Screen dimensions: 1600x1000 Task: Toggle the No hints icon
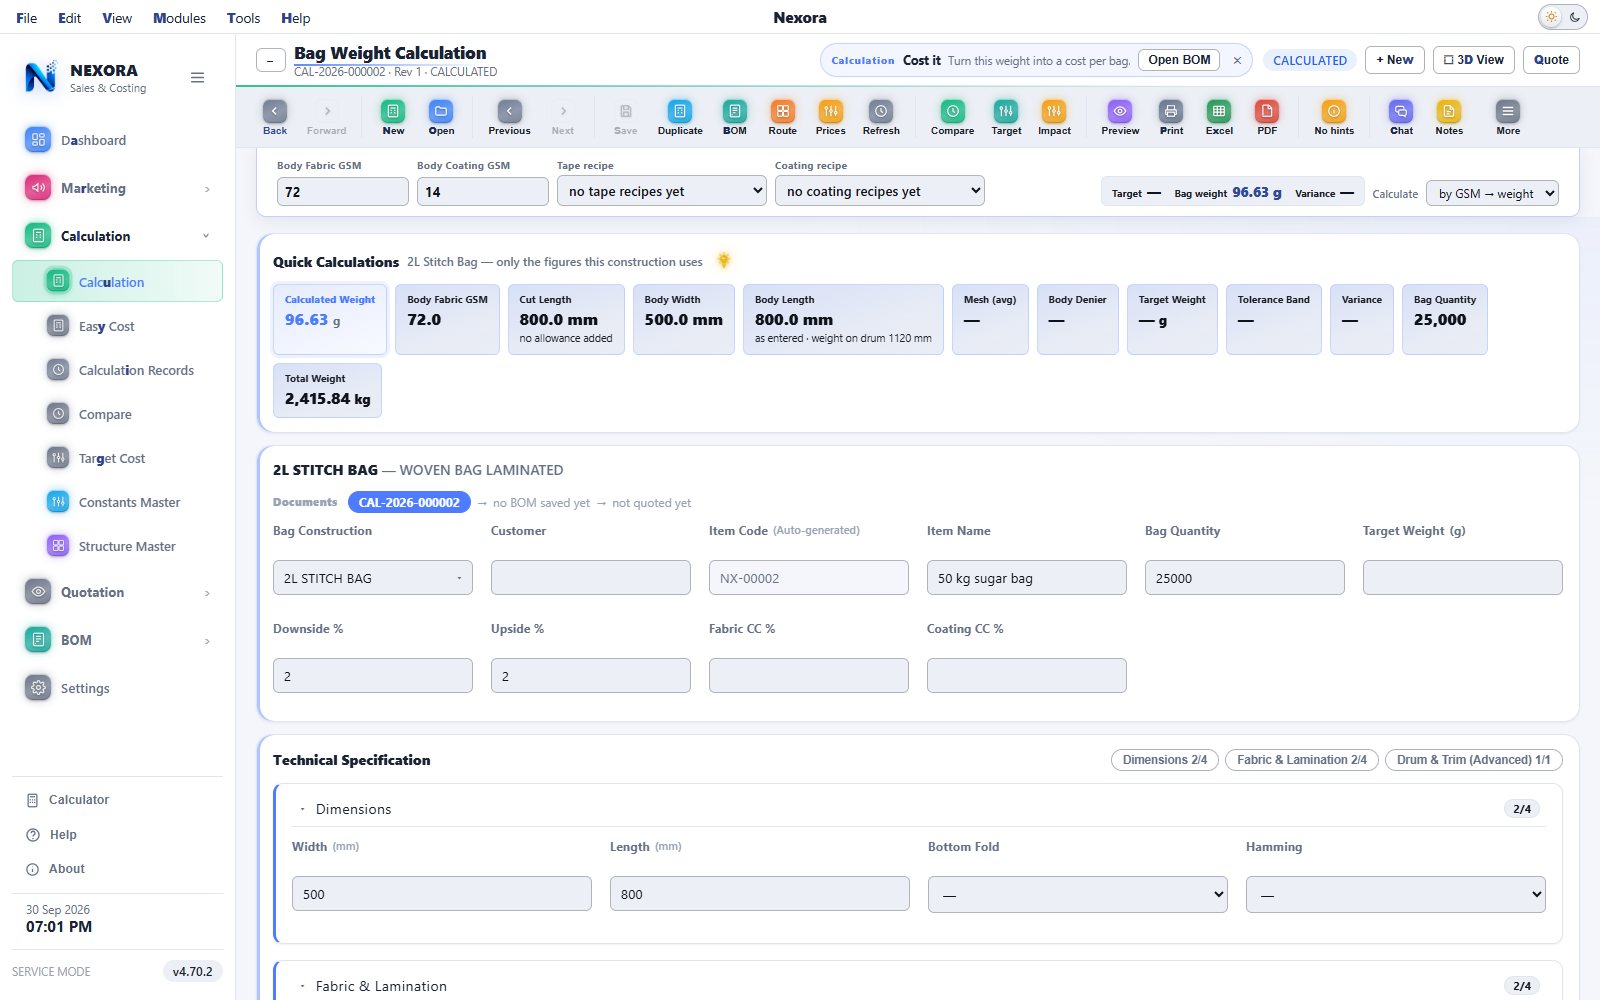click(x=1334, y=117)
